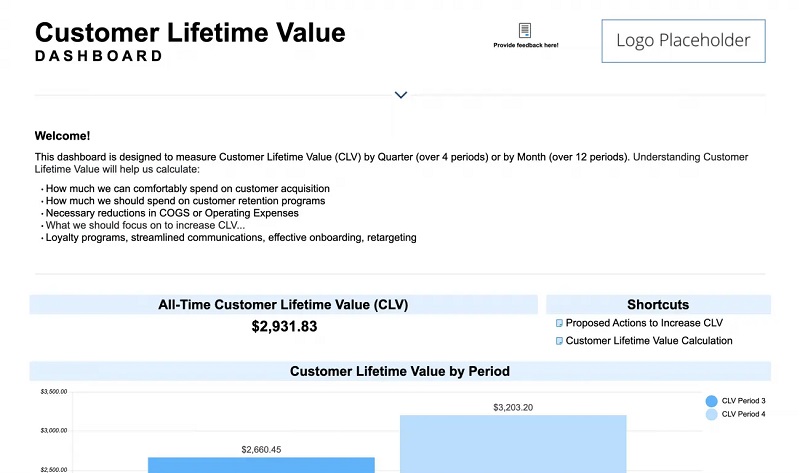Screen dimensions: 800x473
Task: Toggle CLV Period 4 legend swatch
Action: pyautogui.click(x=711, y=414)
